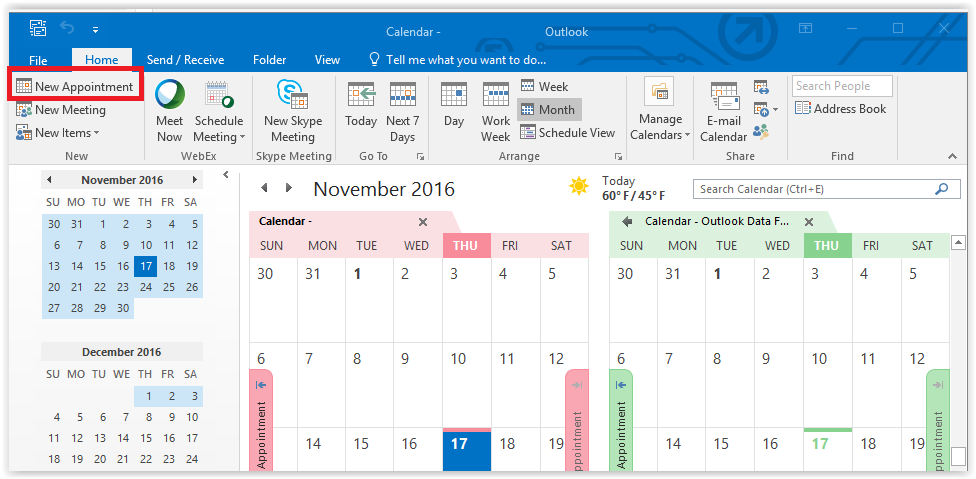The image size is (976, 479).
Task: Select the Home ribbon tab
Action: (101, 60)
